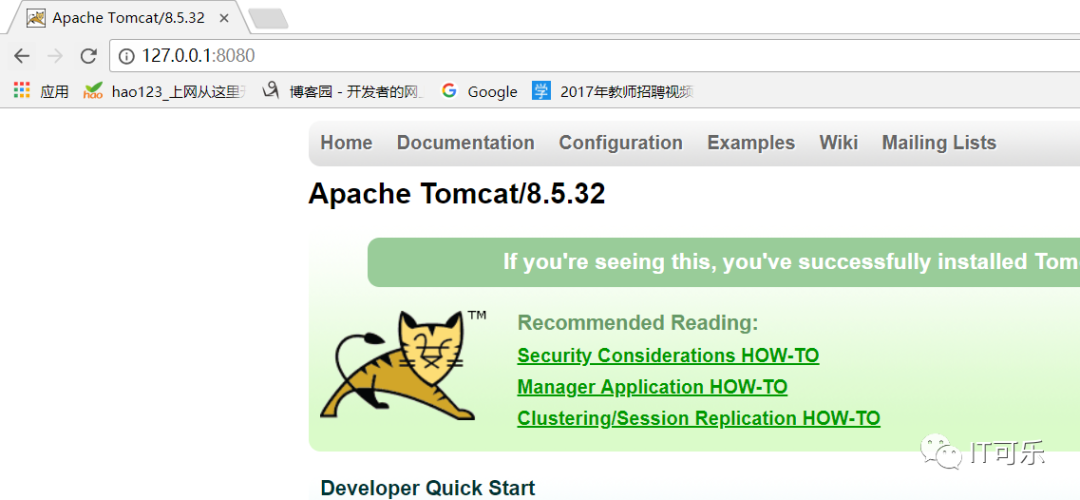This screenshot has width=1080, height=500.
Task: Close the Apache Tomcat/8.5.32 tab
Action: pos(223,19)
